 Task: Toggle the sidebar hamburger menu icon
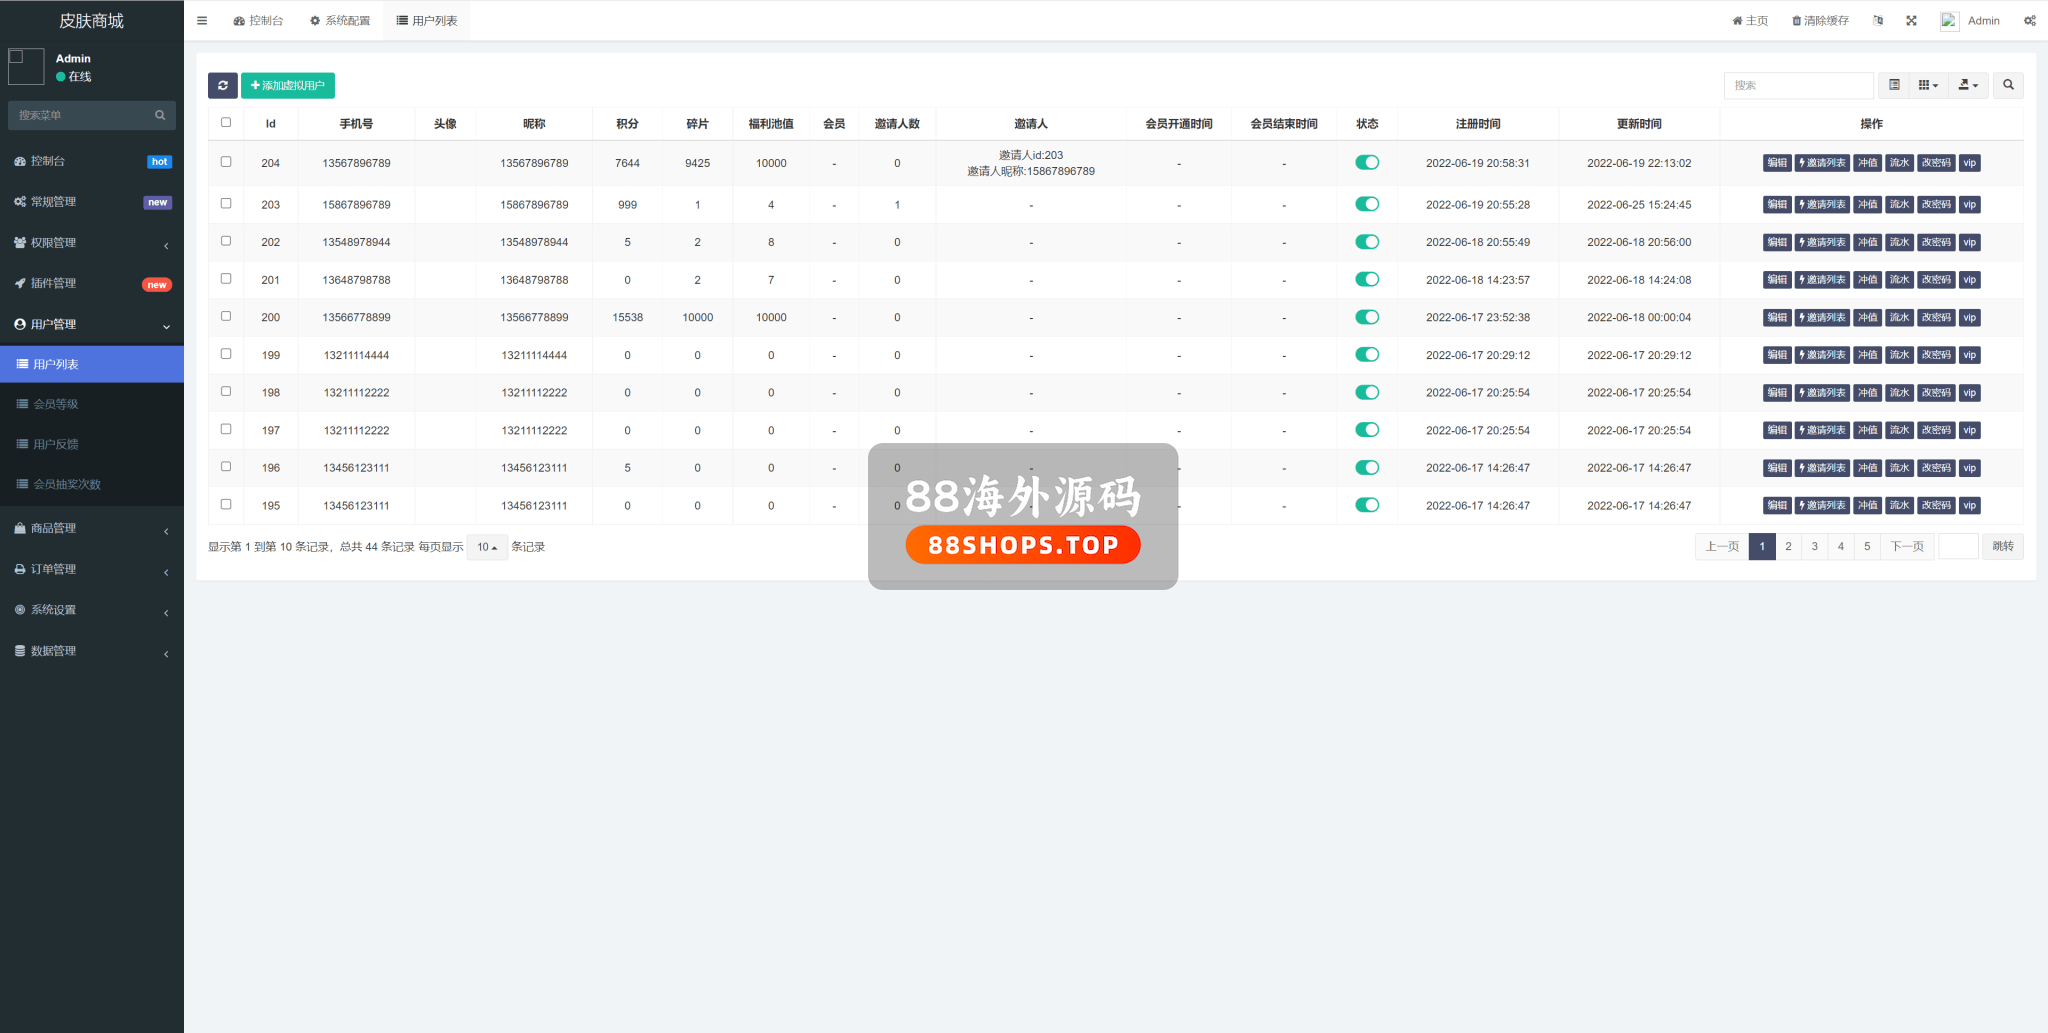coord(202,21)
